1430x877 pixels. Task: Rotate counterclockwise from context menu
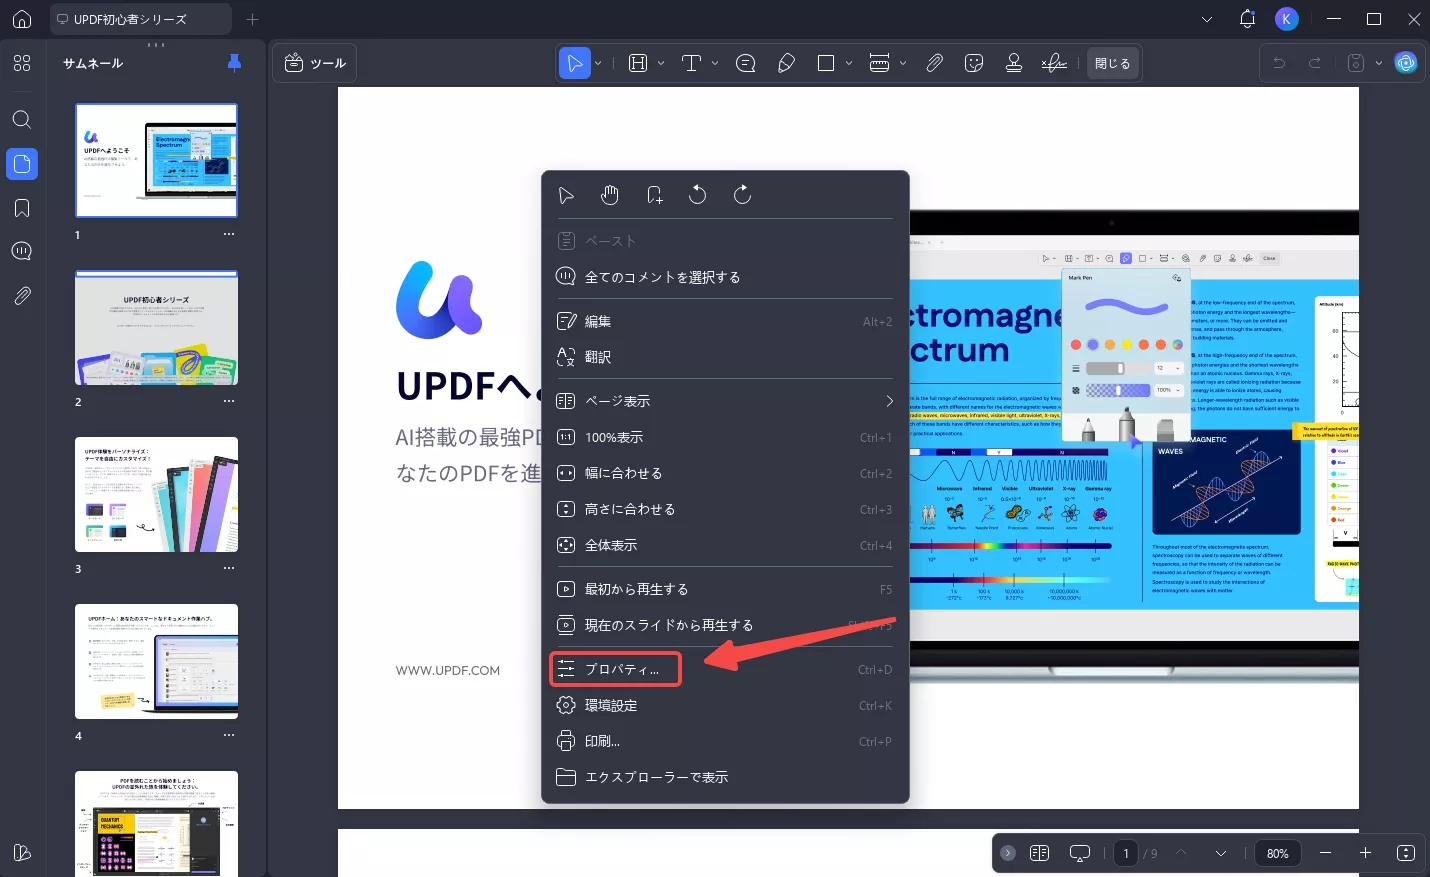tap(698, 195)
